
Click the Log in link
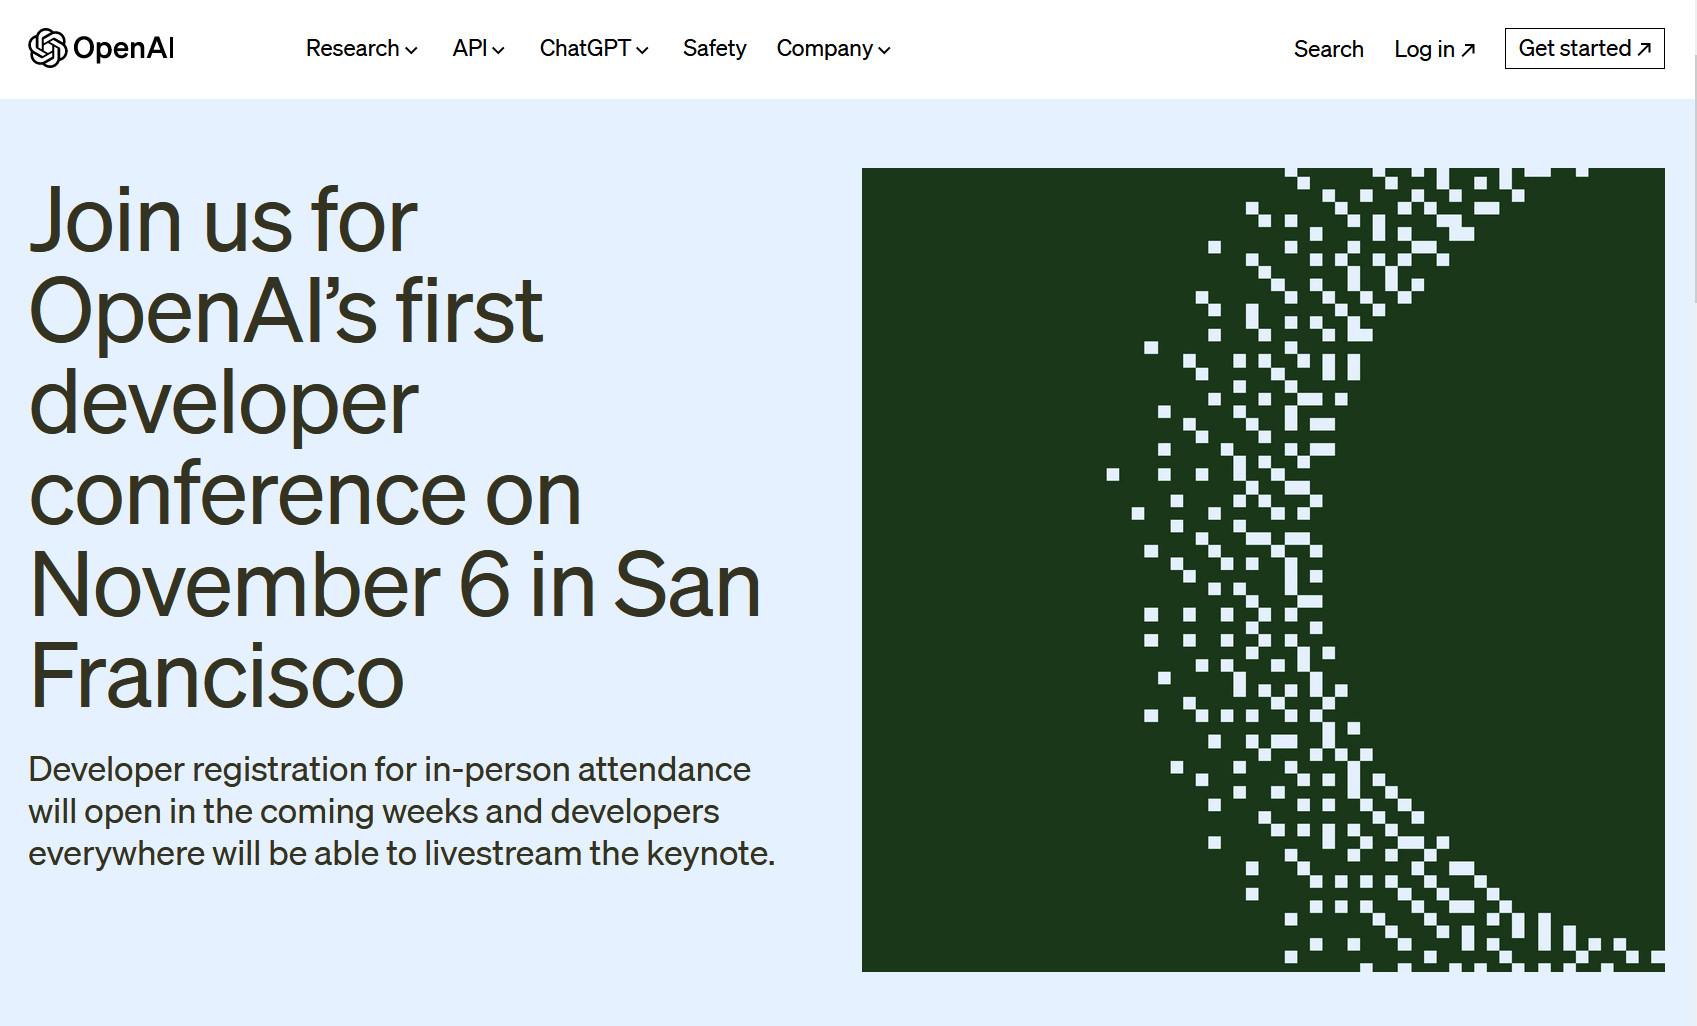pyautogui.click(x=1434, y=49)
